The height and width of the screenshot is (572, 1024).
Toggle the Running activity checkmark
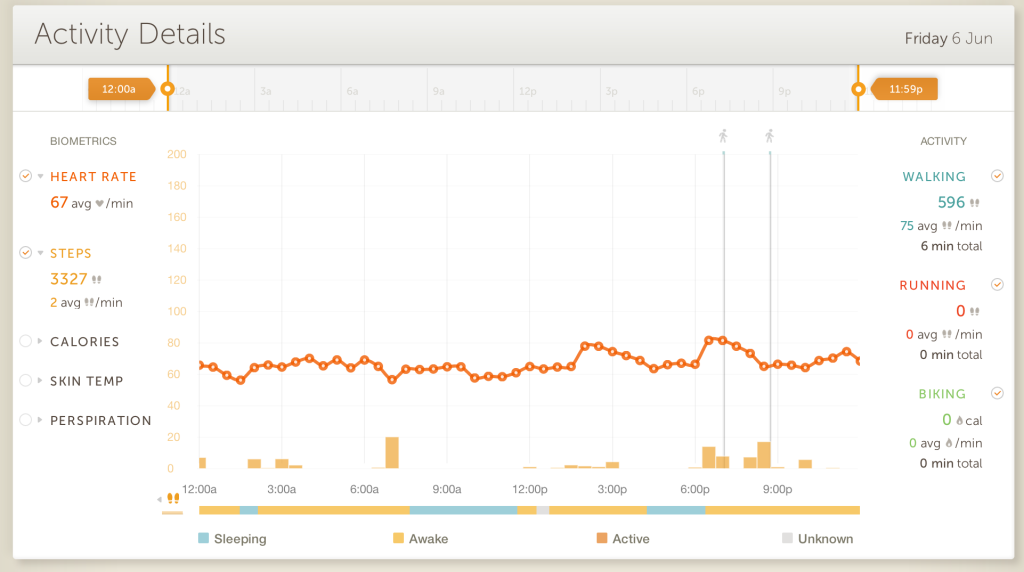[x=997, y=285]
